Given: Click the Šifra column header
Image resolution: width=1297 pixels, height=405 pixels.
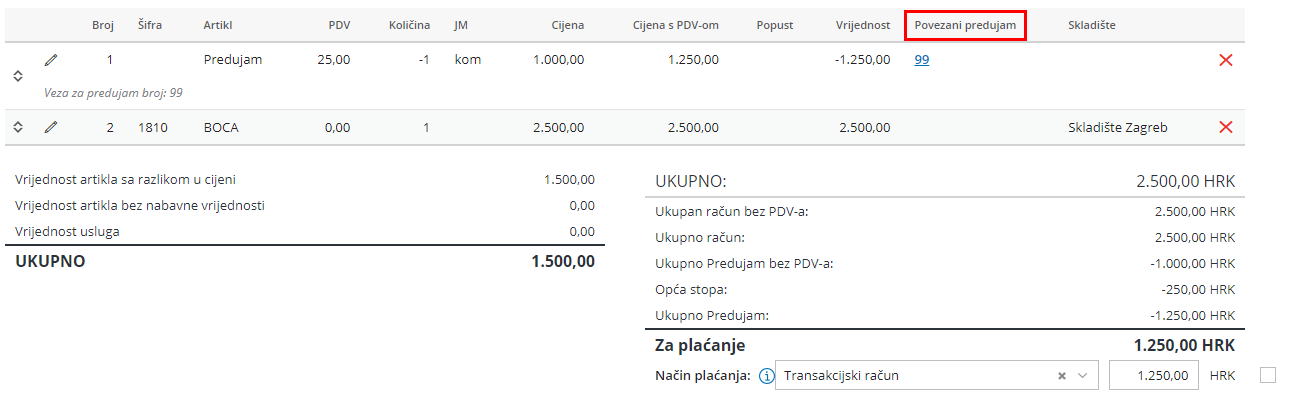Looking at the screenshot, I should (150, 25).
